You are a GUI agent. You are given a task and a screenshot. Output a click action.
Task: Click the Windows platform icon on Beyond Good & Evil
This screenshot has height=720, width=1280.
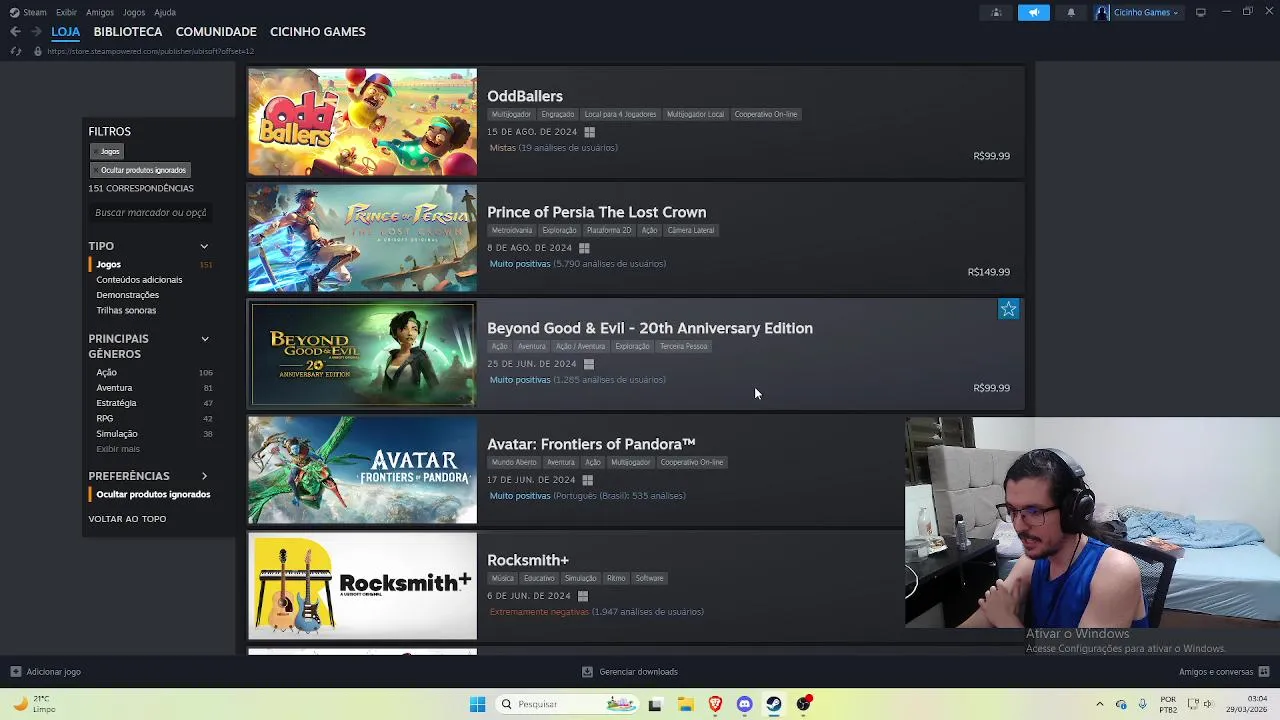(x=588, y=364)
